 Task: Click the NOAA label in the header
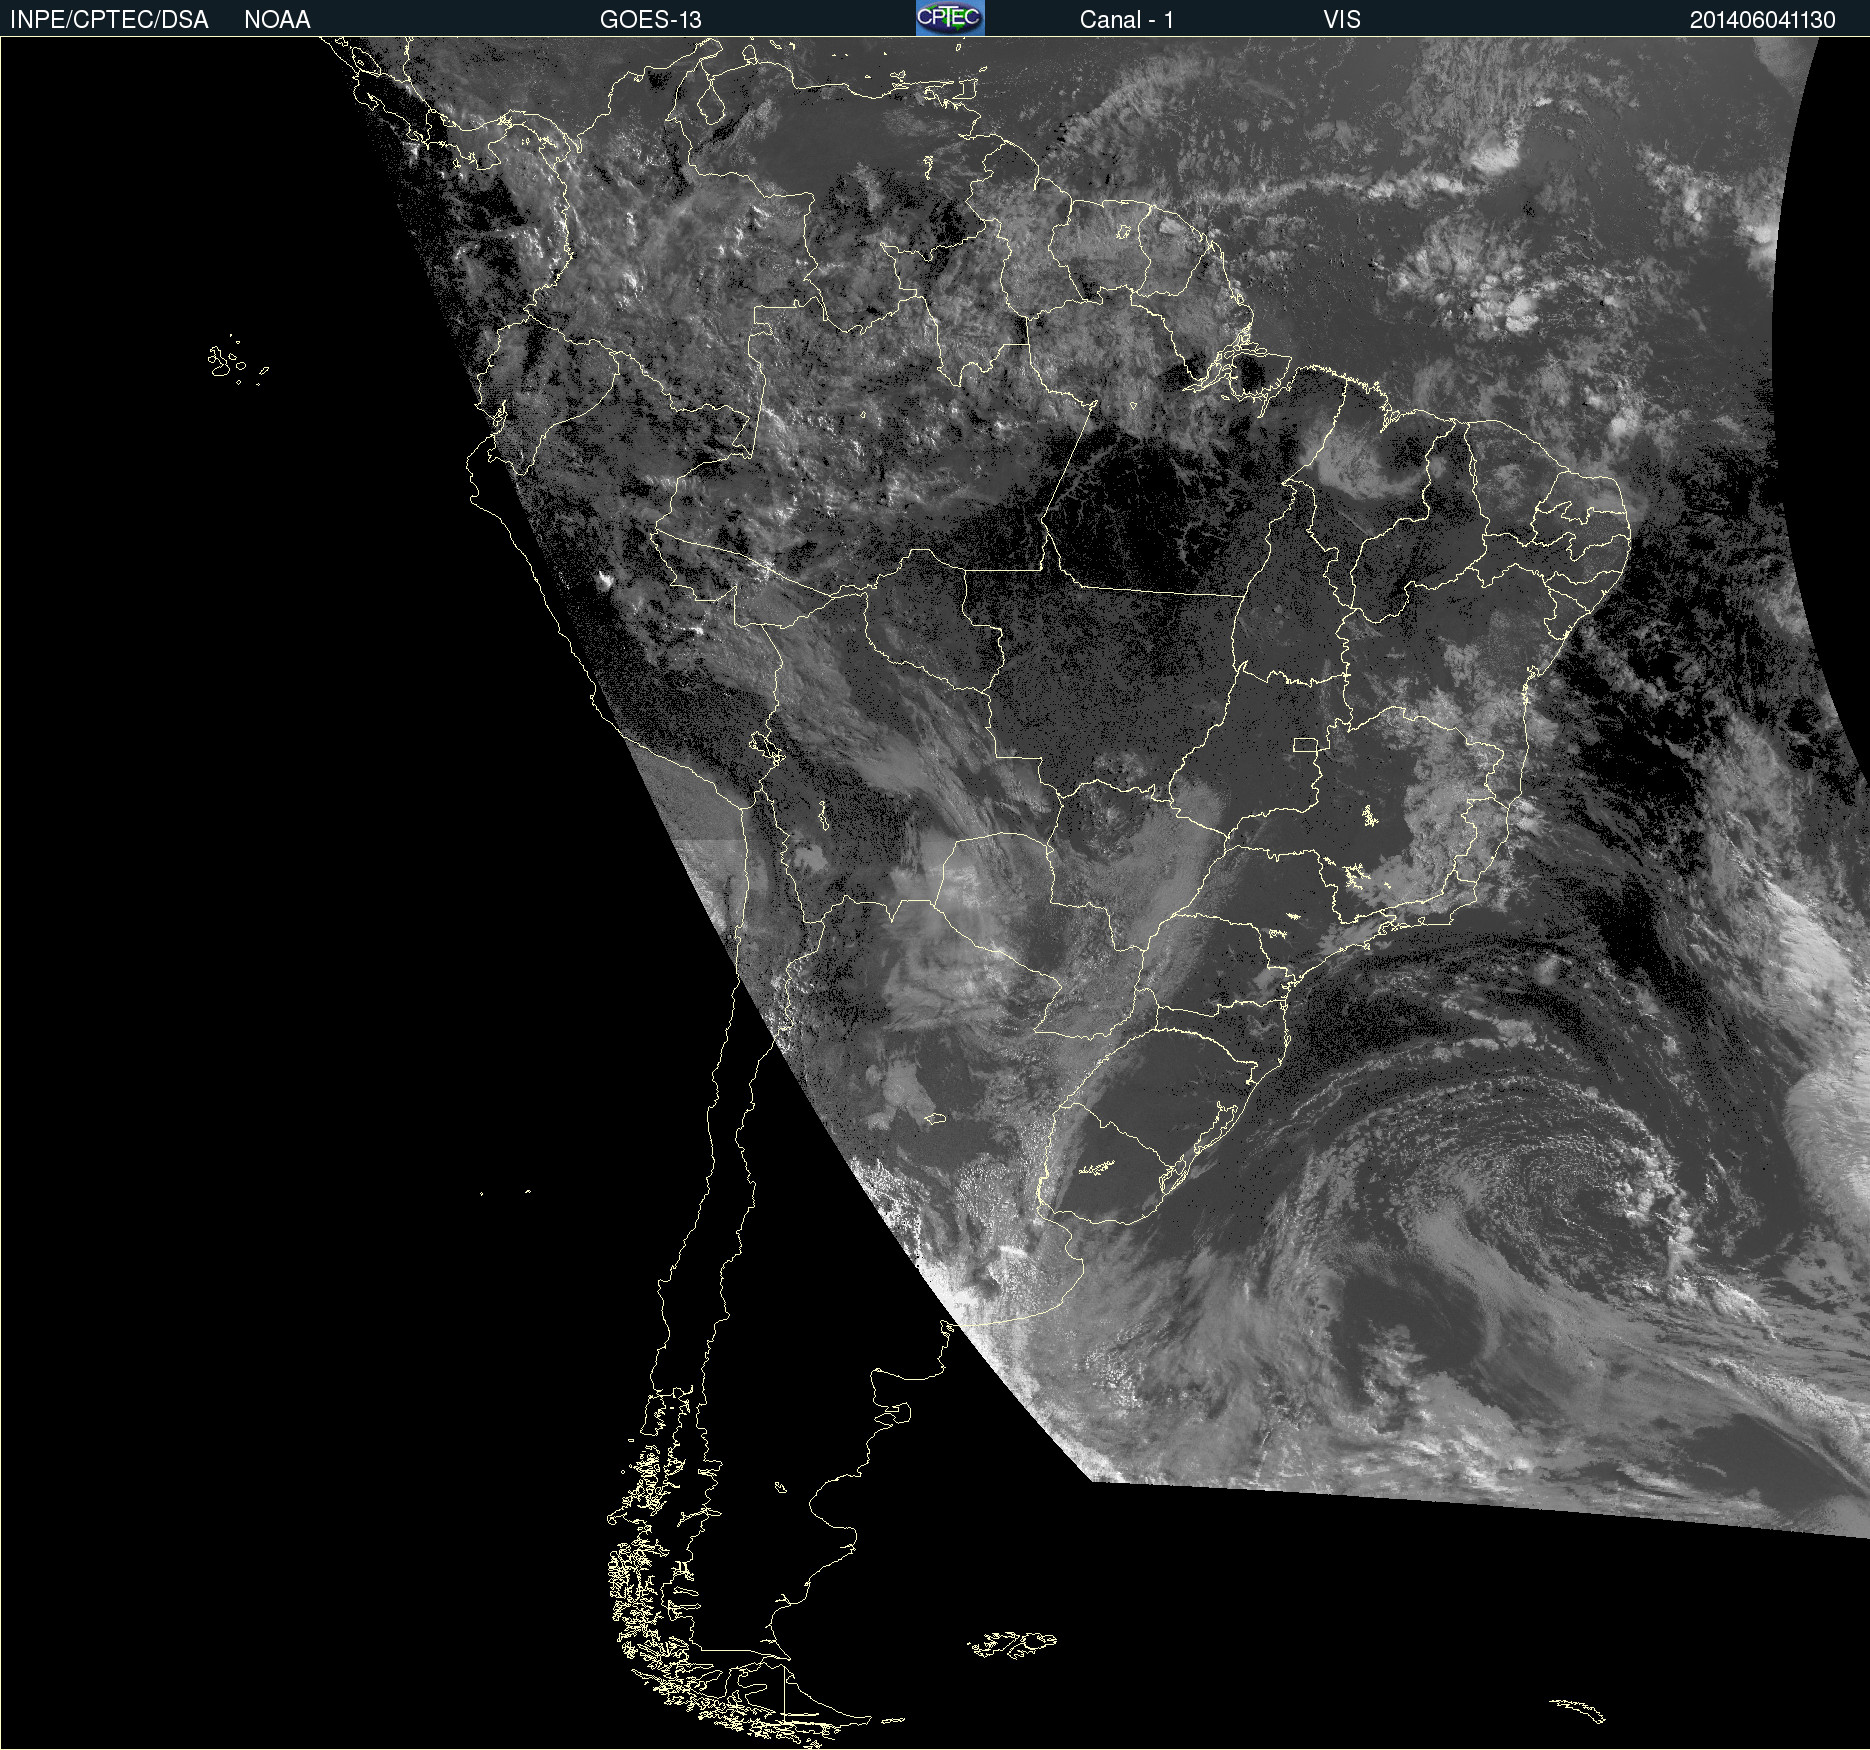point(277,20)
